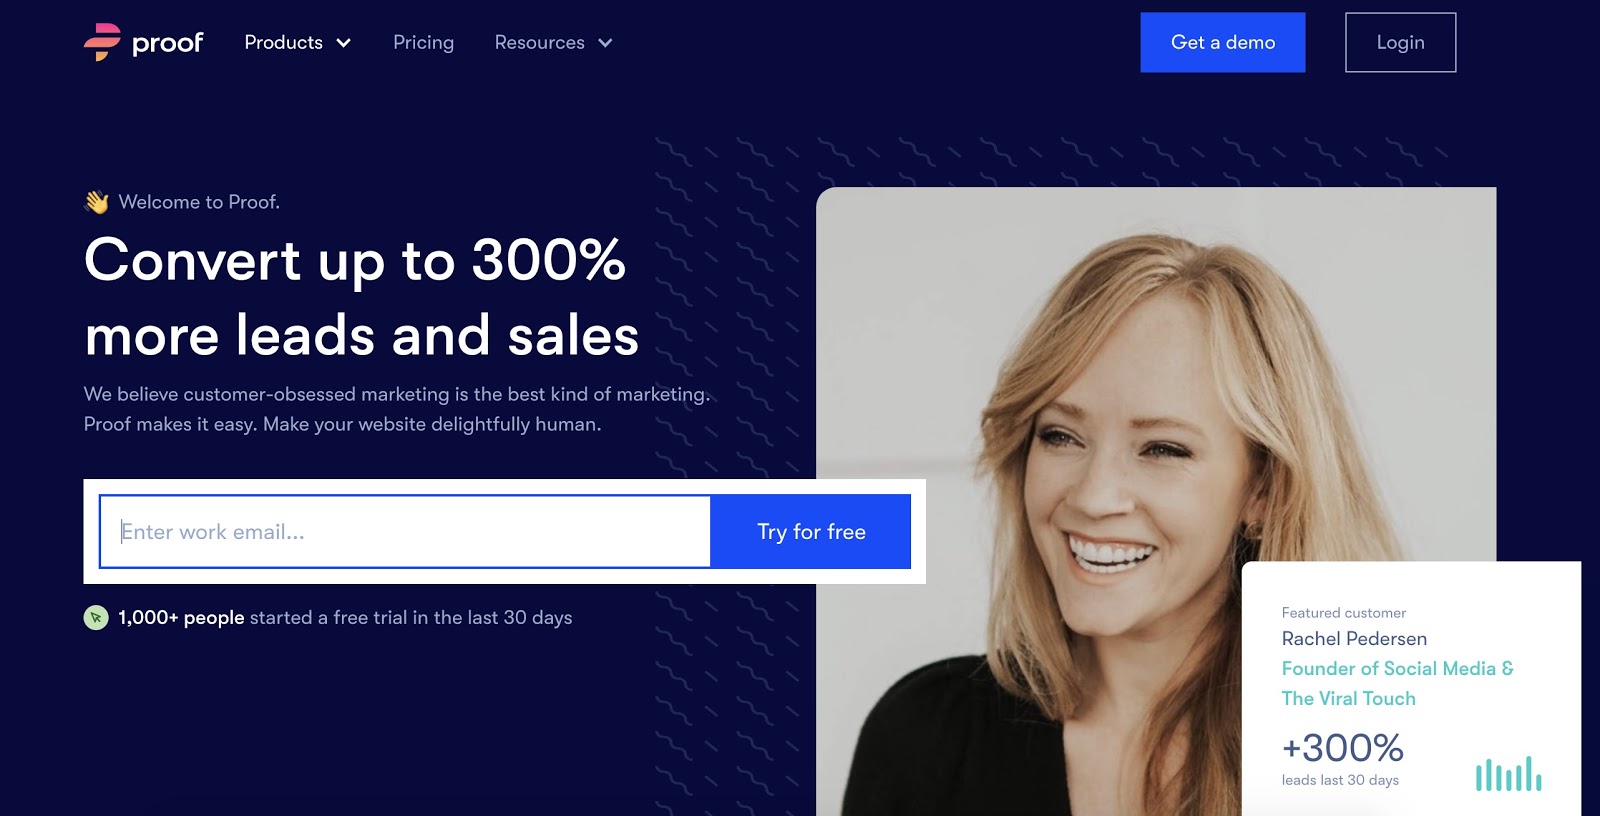This screenshot has height=816, width=1600.
Task: Click the Proof logo icon
Action: 102,42
